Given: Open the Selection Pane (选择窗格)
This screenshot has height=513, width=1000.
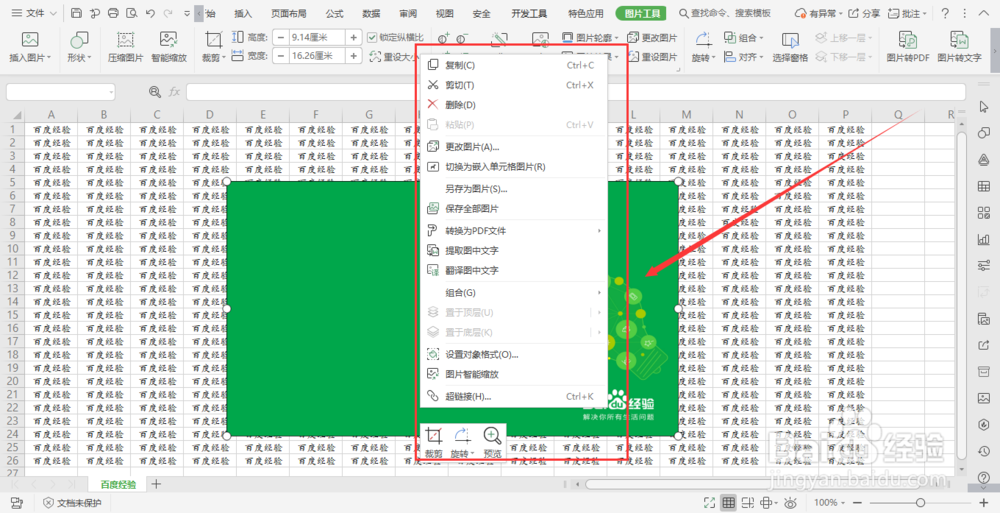Looking at the screenshot, I should pos(790,47).
